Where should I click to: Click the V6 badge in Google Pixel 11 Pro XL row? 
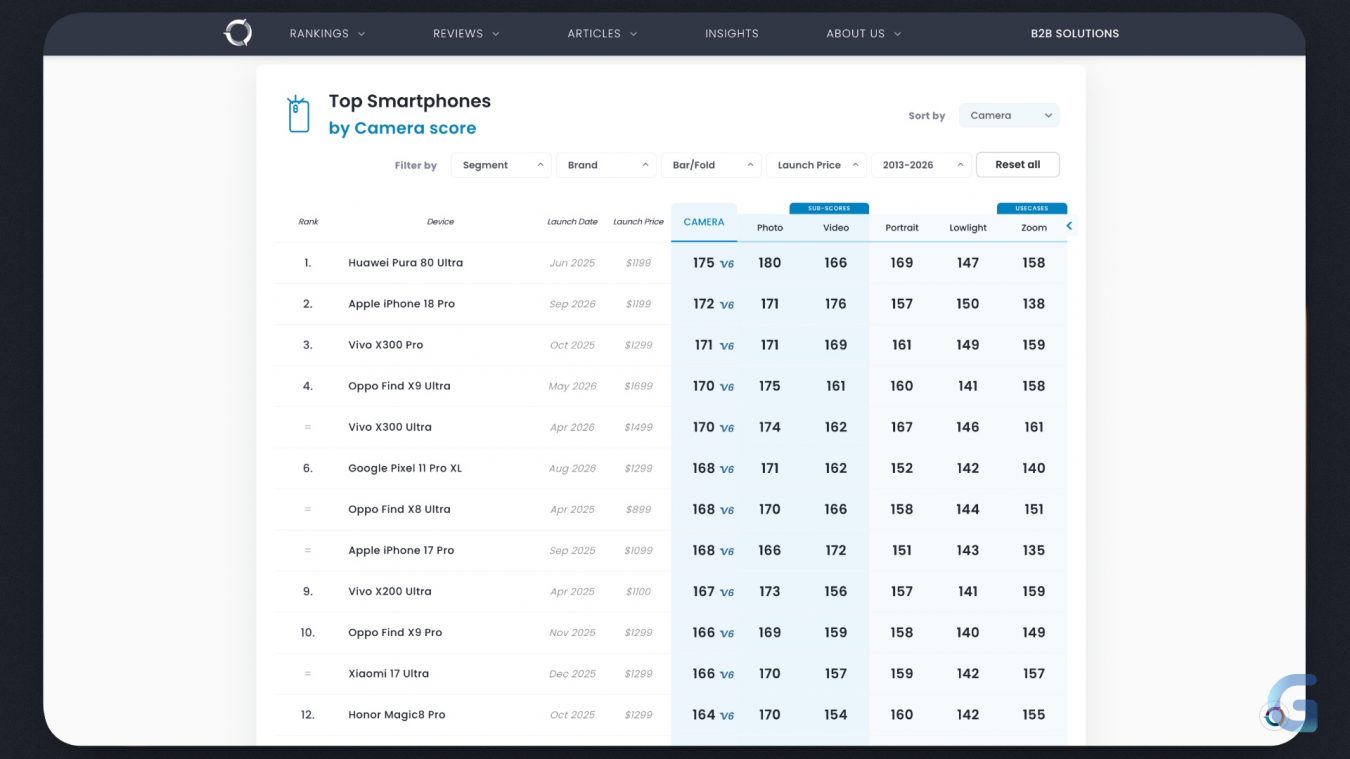(x=727, y=469)
